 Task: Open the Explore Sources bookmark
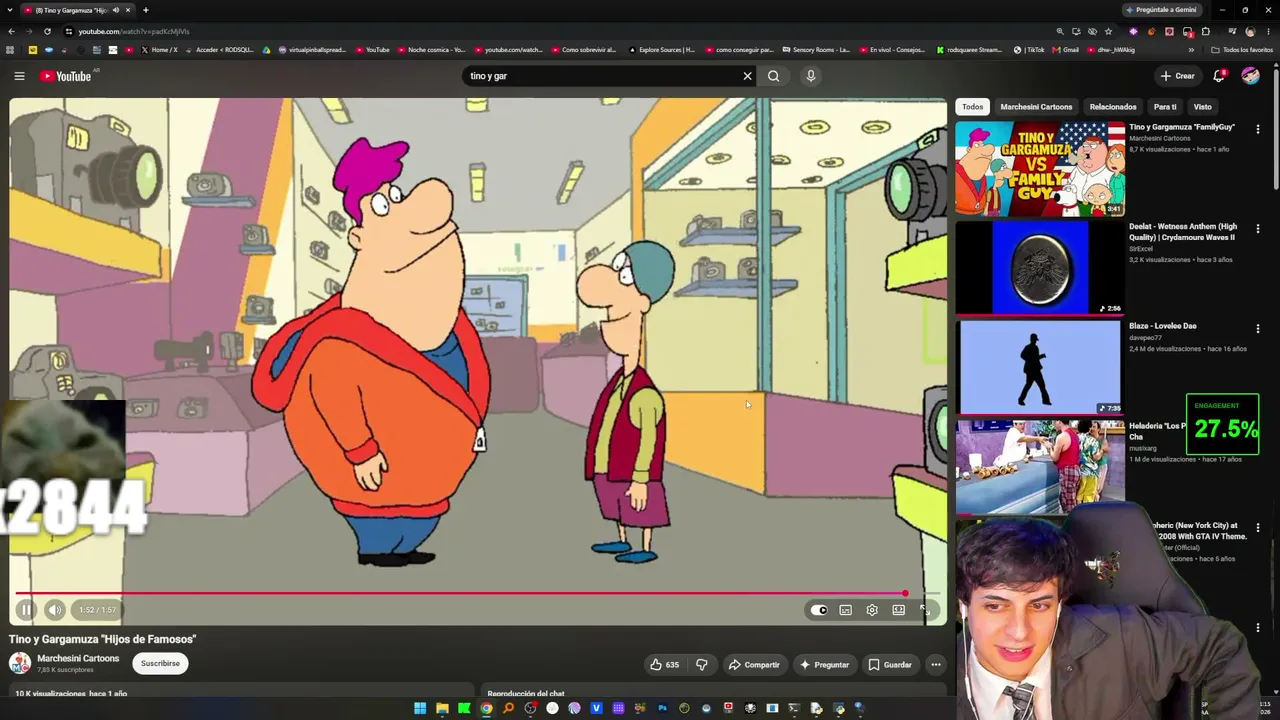pyautogui.click(x=661, y=50)
